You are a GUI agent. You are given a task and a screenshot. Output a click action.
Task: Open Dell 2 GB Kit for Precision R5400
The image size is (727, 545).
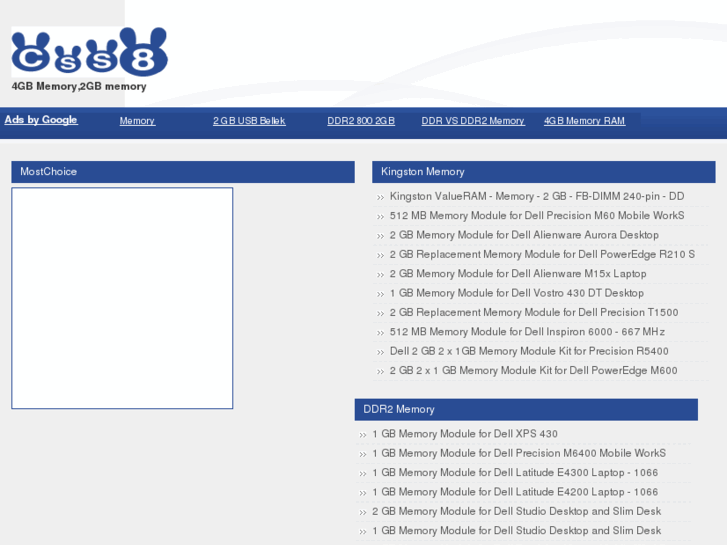tap(529, 351)
